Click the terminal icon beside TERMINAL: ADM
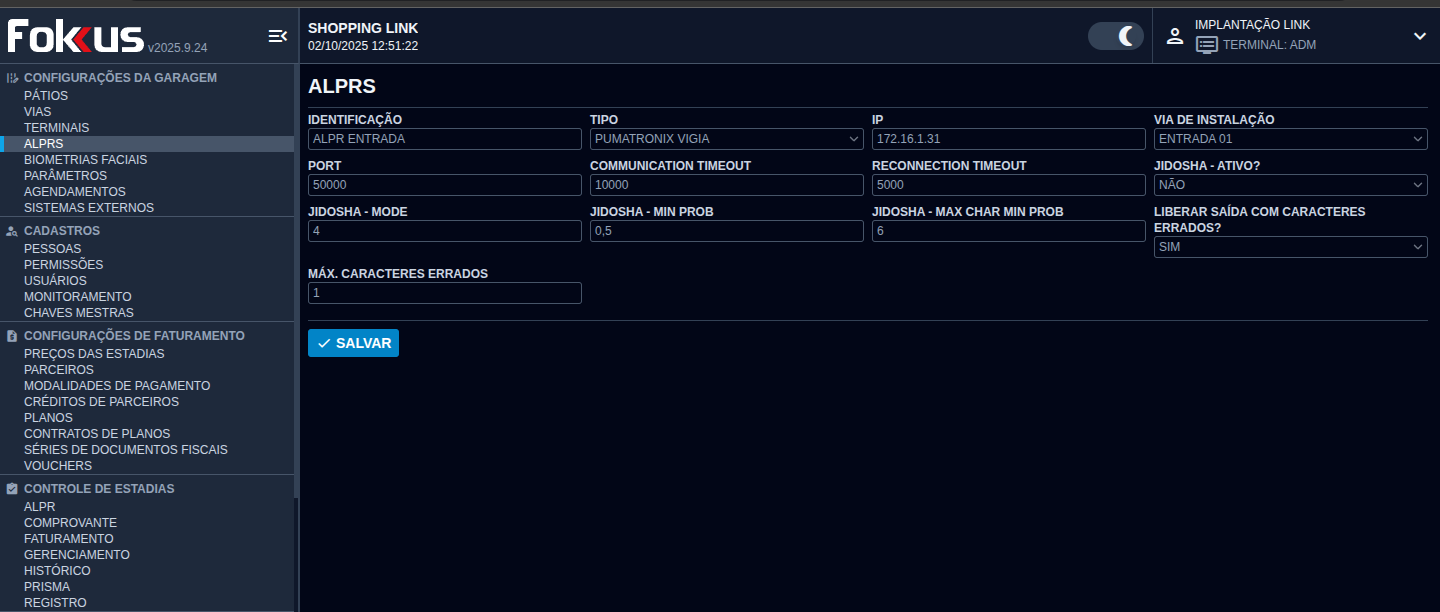The image size is (1440, 612). click(x=1207, y=45)
